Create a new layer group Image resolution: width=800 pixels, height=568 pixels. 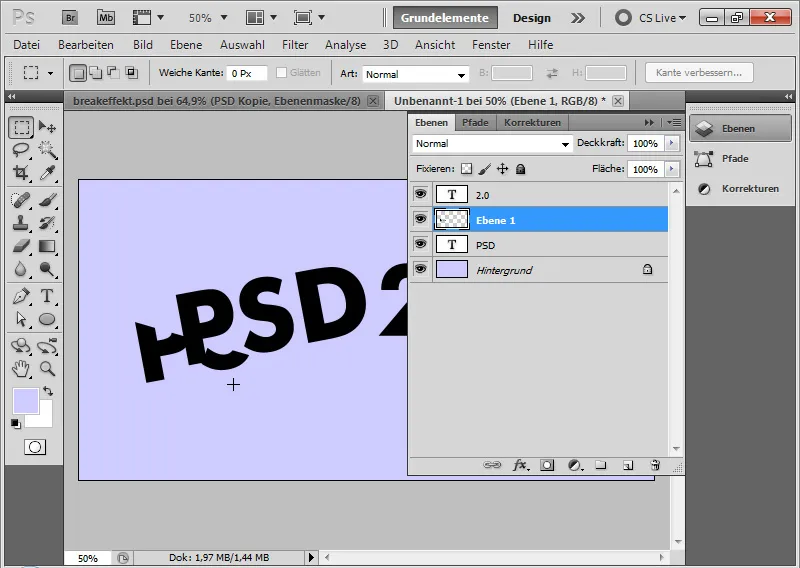coord(601,465)
